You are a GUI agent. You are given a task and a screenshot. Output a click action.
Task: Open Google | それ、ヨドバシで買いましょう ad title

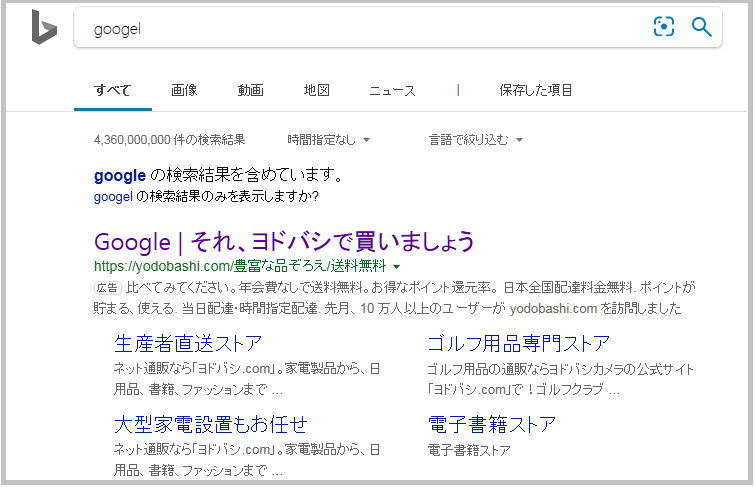[x=285, y=241]
